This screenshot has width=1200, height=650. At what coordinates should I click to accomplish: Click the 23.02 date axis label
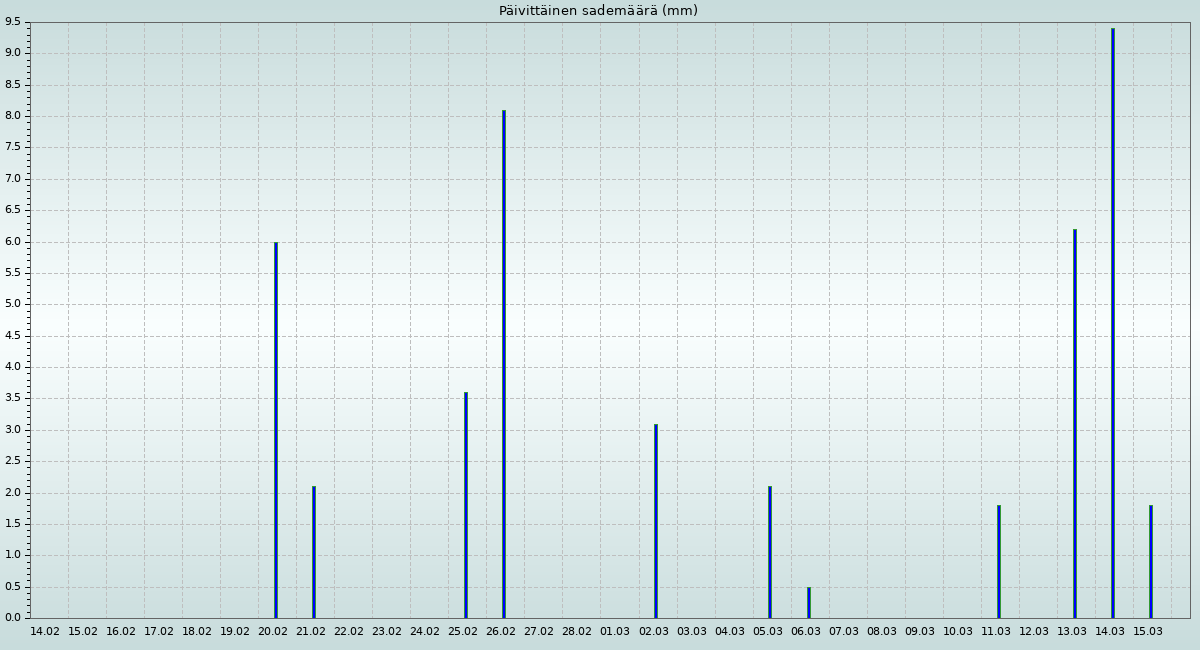[x=387, y=632]
